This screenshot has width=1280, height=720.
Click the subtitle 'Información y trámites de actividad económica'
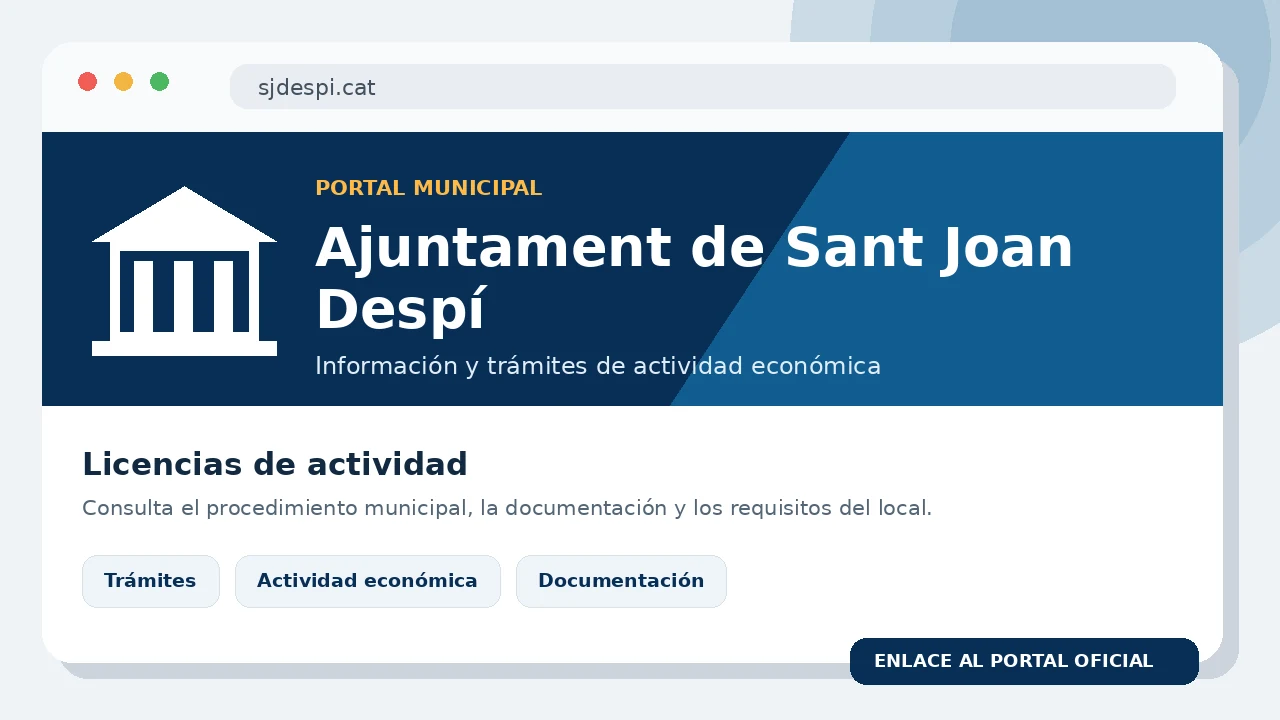[598, 366]
